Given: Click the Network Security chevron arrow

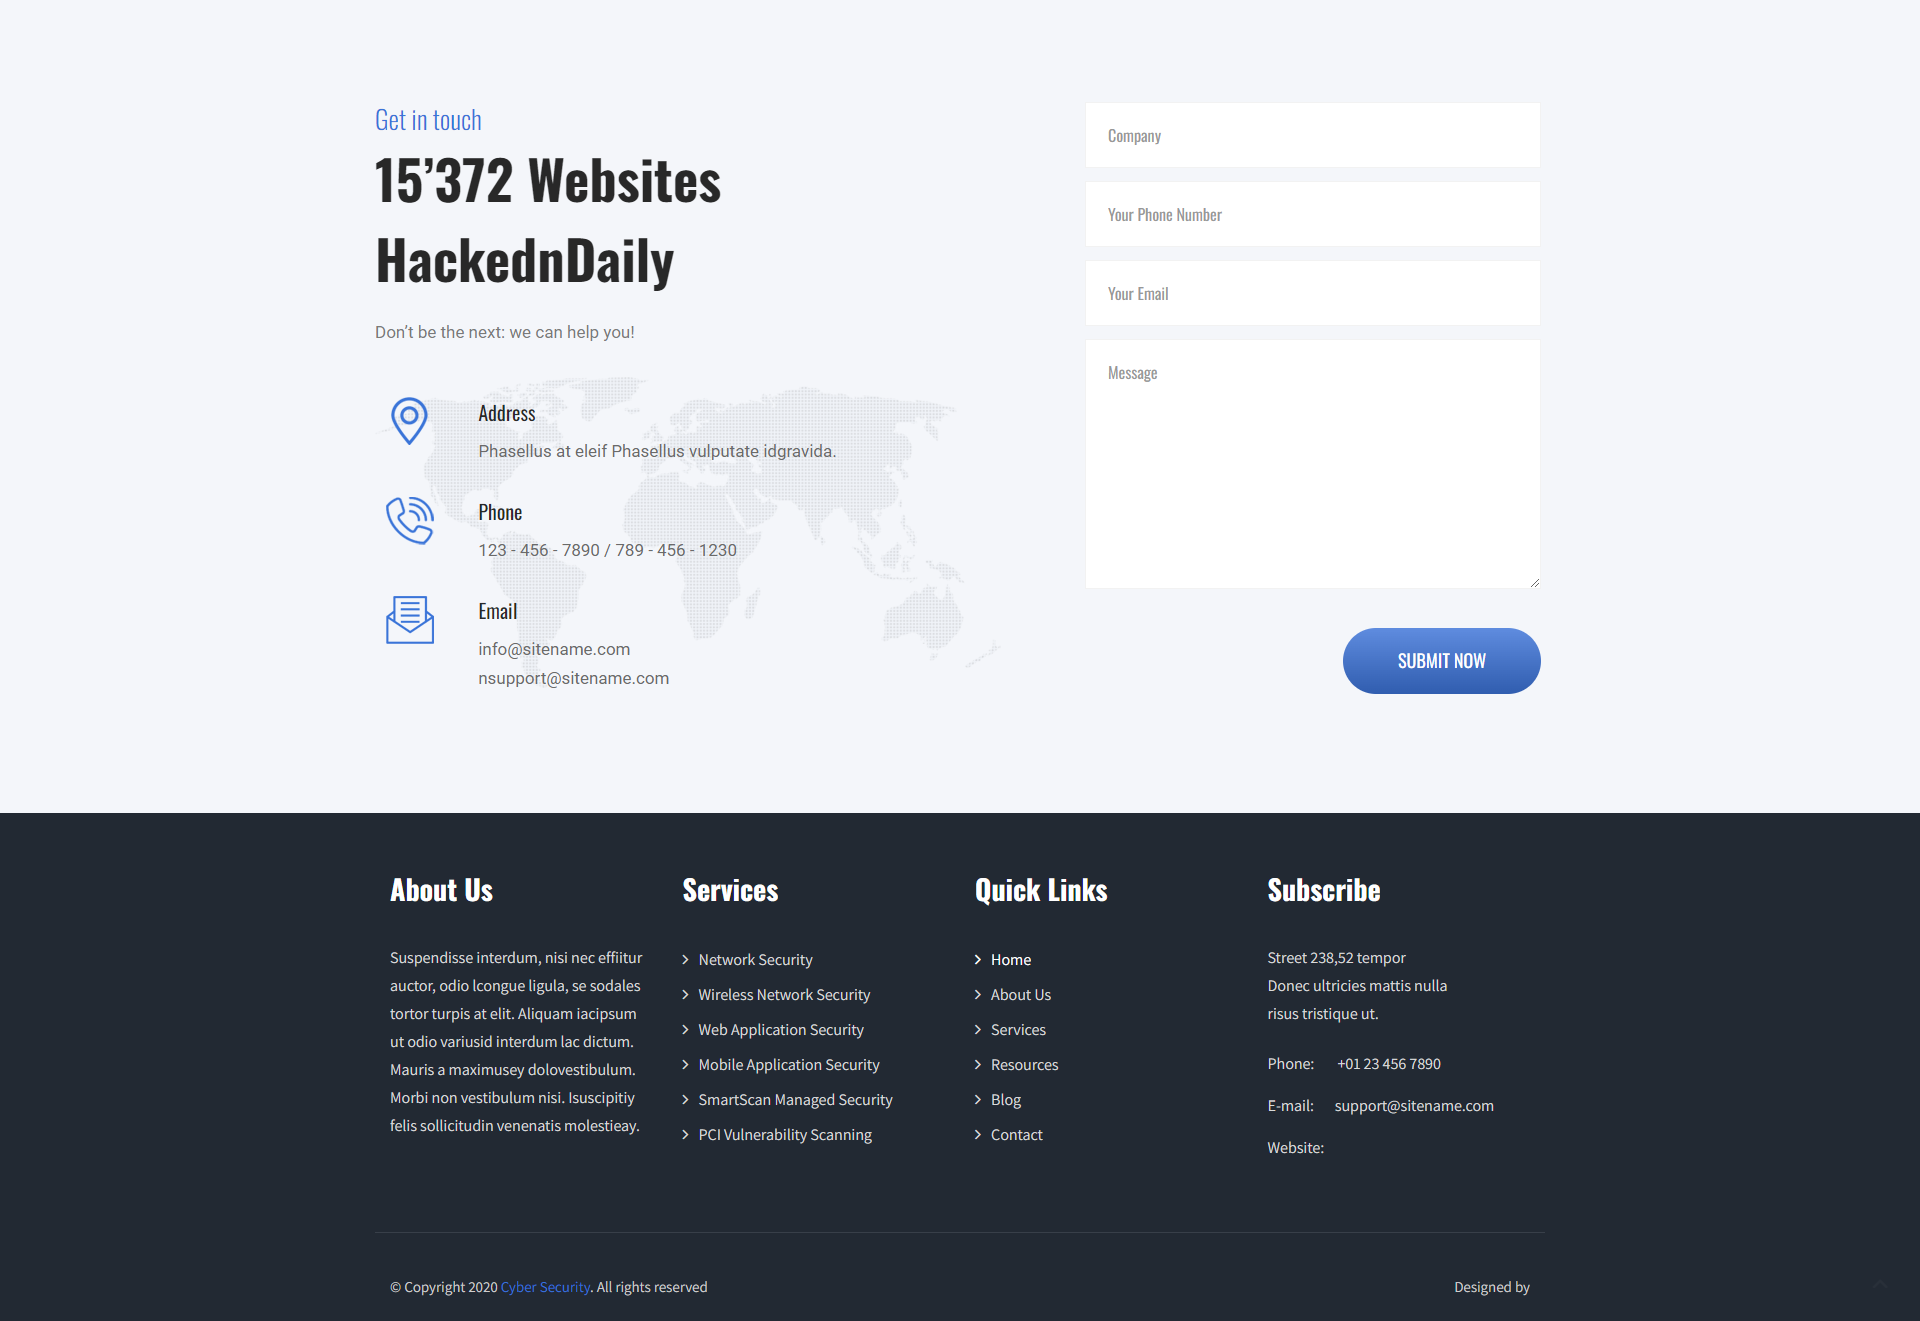Looking at the screenshot, I should [x=686, y=959].
